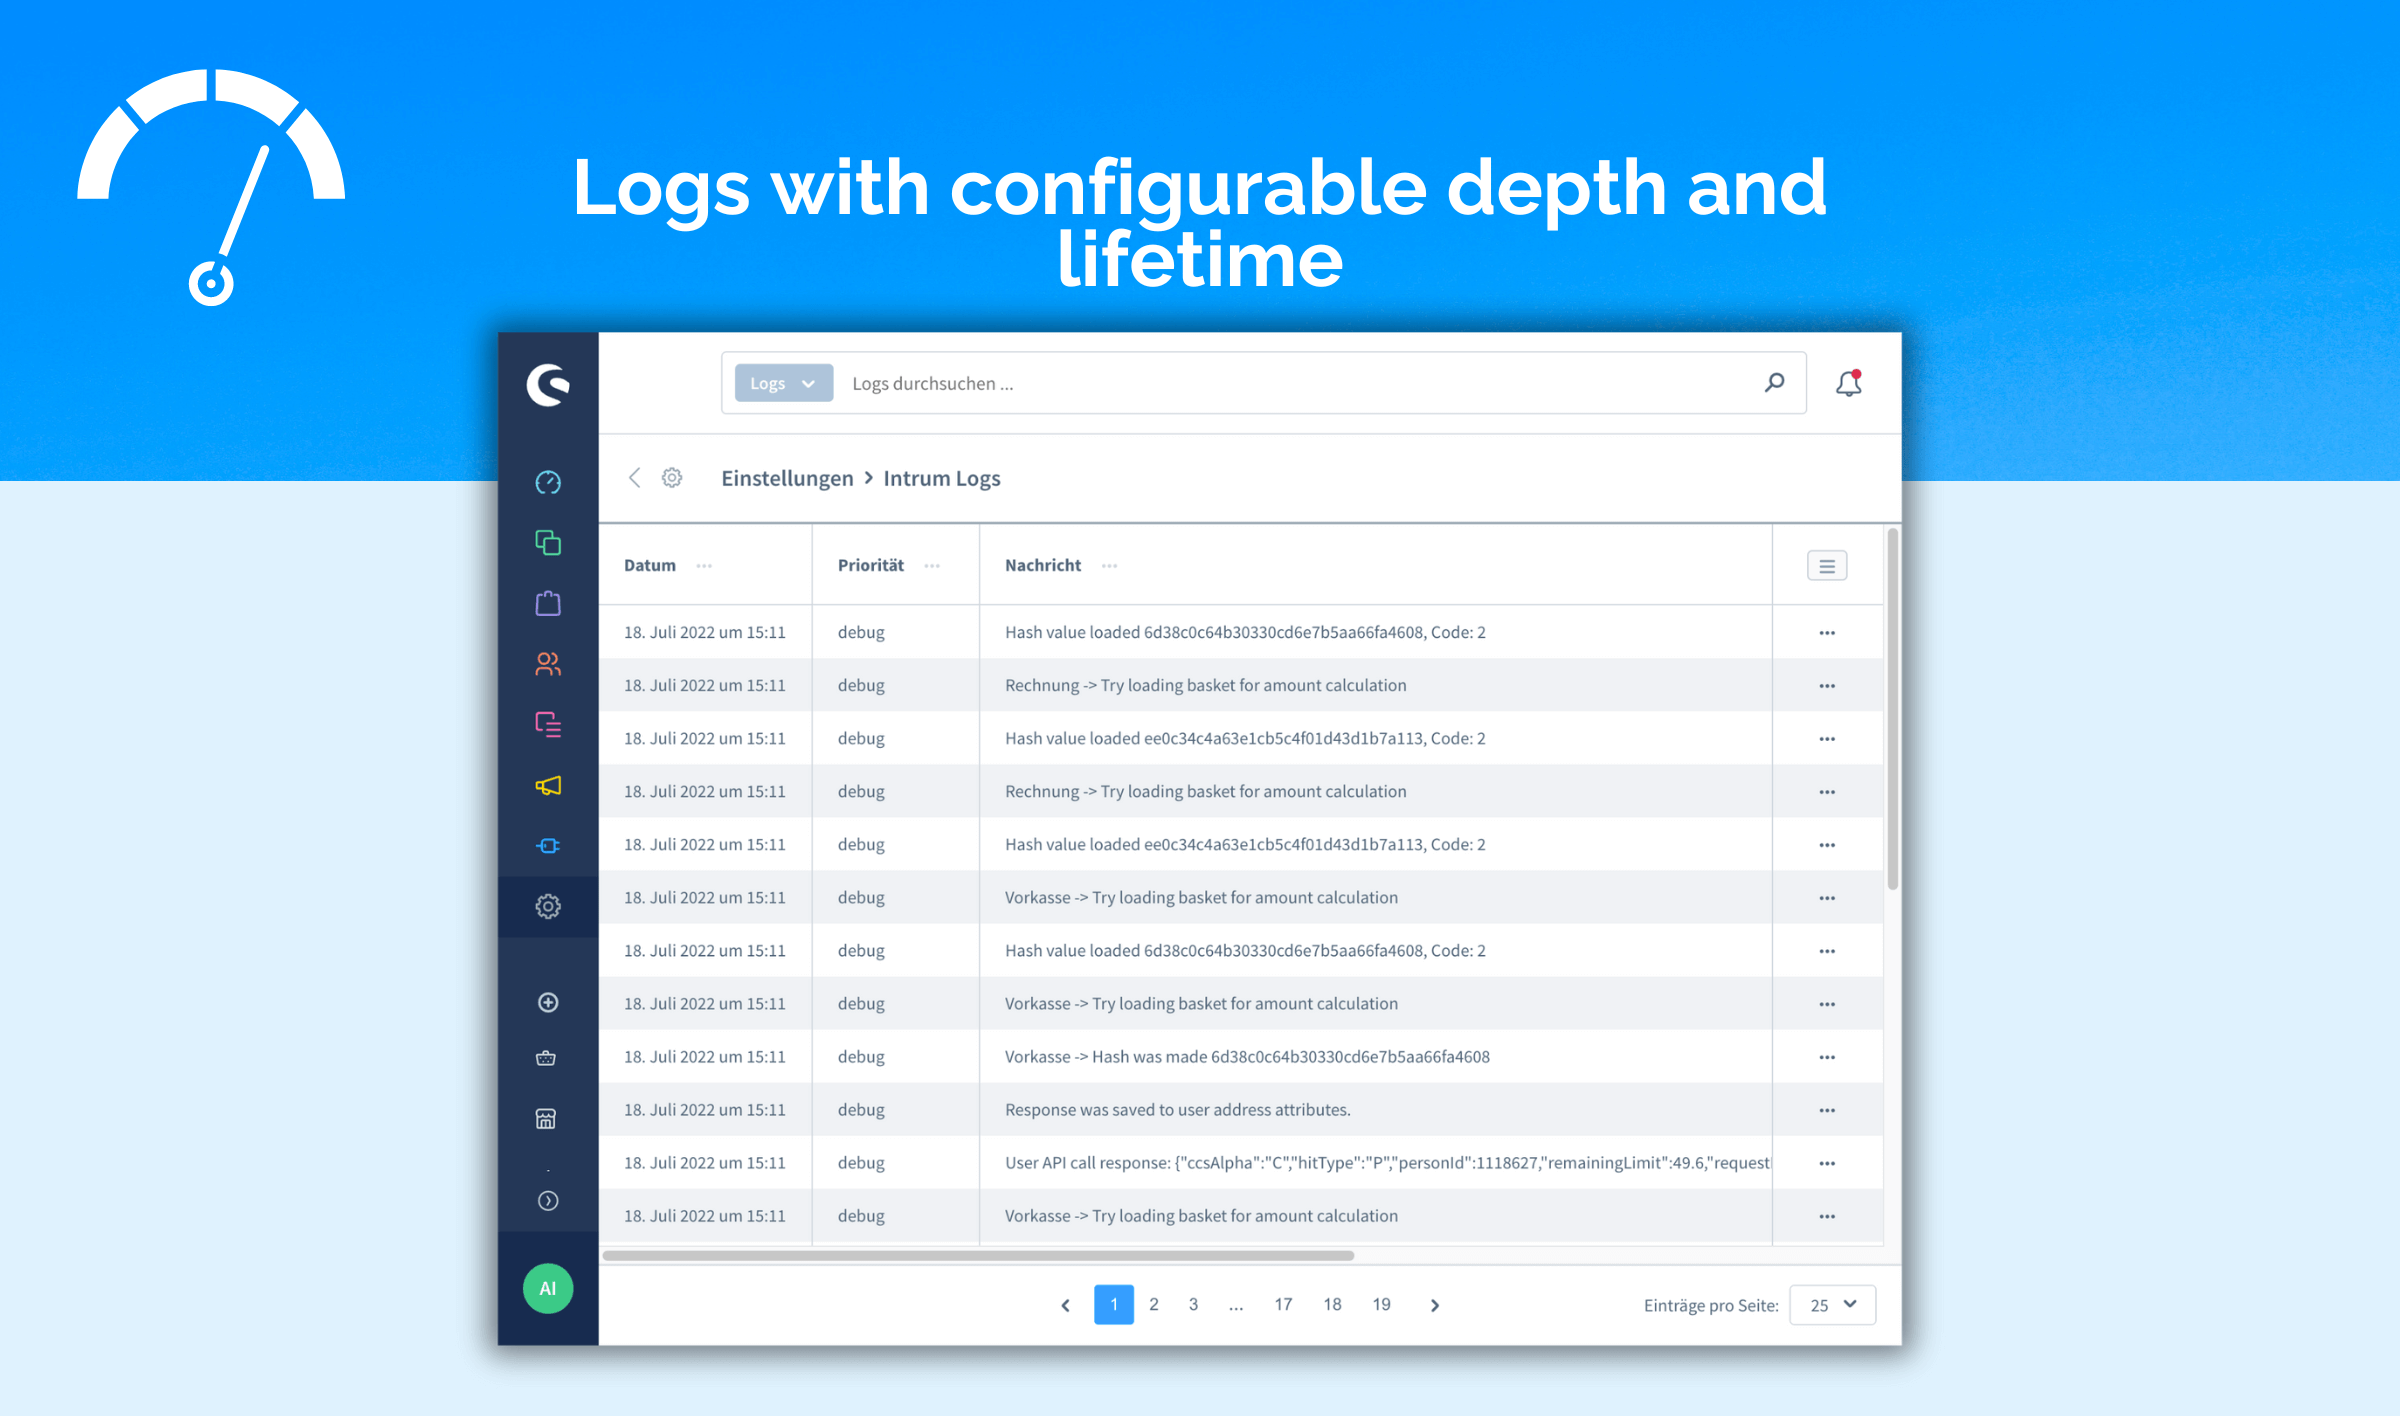Viewport: 2400px width, 1416px height.
Task: Open notifications bell icon
Action: [1849, 383]
